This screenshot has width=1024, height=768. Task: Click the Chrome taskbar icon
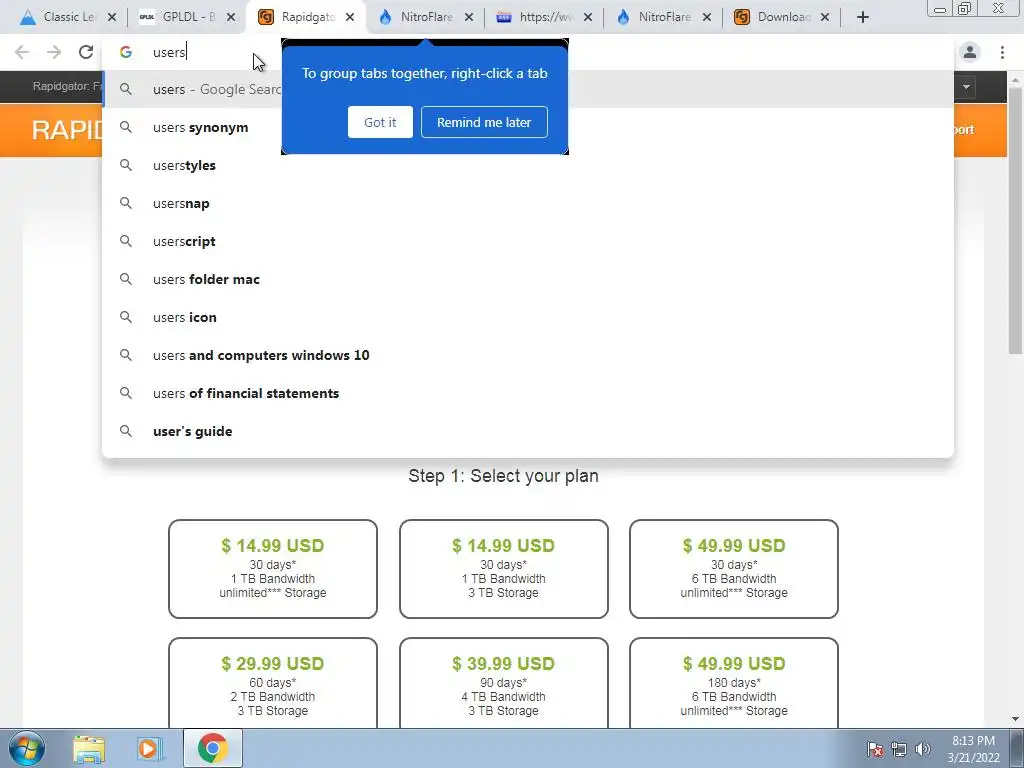[213, 748]
